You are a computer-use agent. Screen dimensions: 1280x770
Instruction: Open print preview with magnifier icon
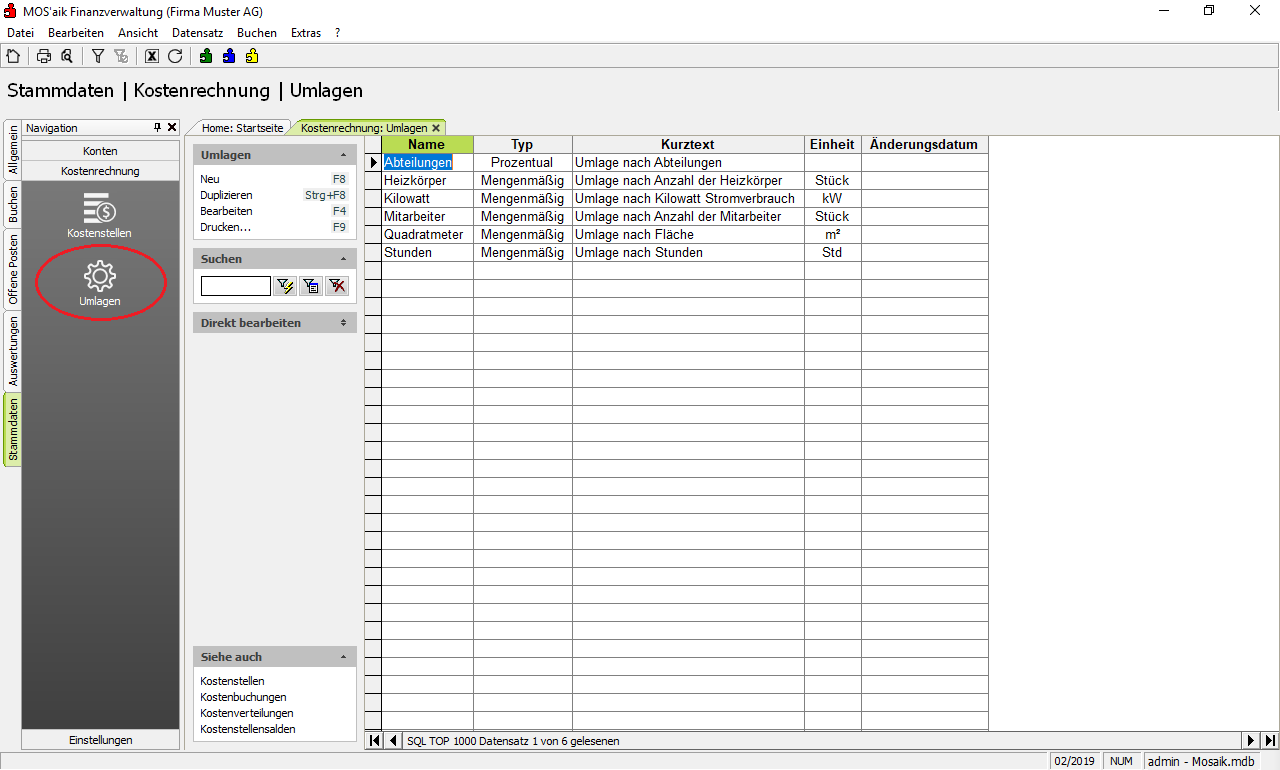pos(66,57)
